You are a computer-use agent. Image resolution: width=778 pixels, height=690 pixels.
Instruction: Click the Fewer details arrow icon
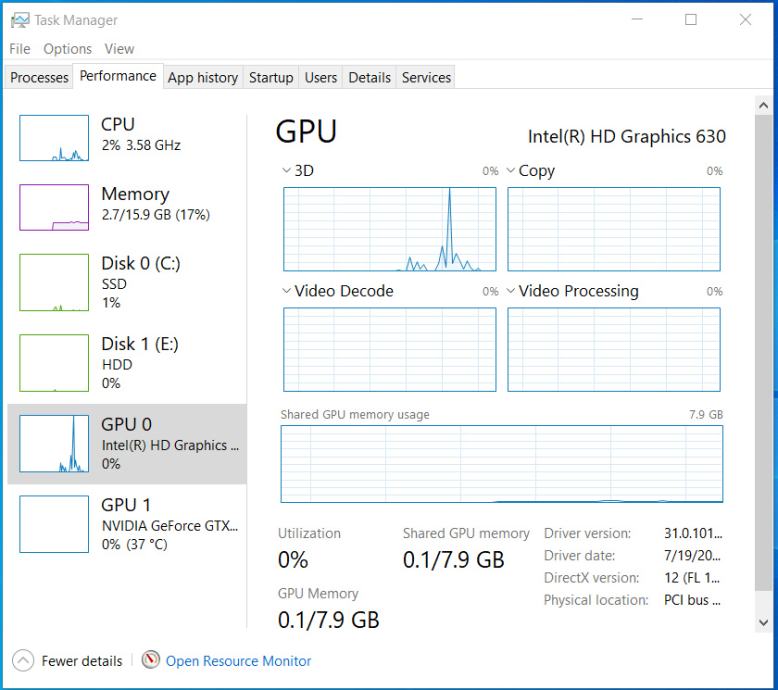coord(23,661)
